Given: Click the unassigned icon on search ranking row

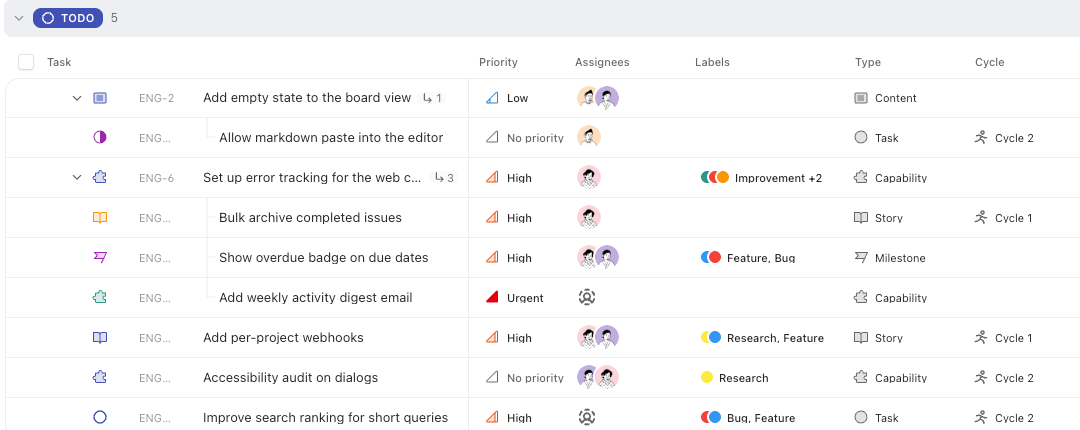Looking at the screenshot, I should 587,417.
